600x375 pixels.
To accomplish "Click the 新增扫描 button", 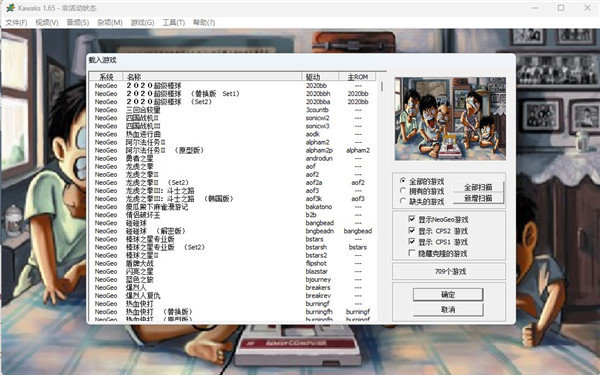I will click(x=478, y=198).
